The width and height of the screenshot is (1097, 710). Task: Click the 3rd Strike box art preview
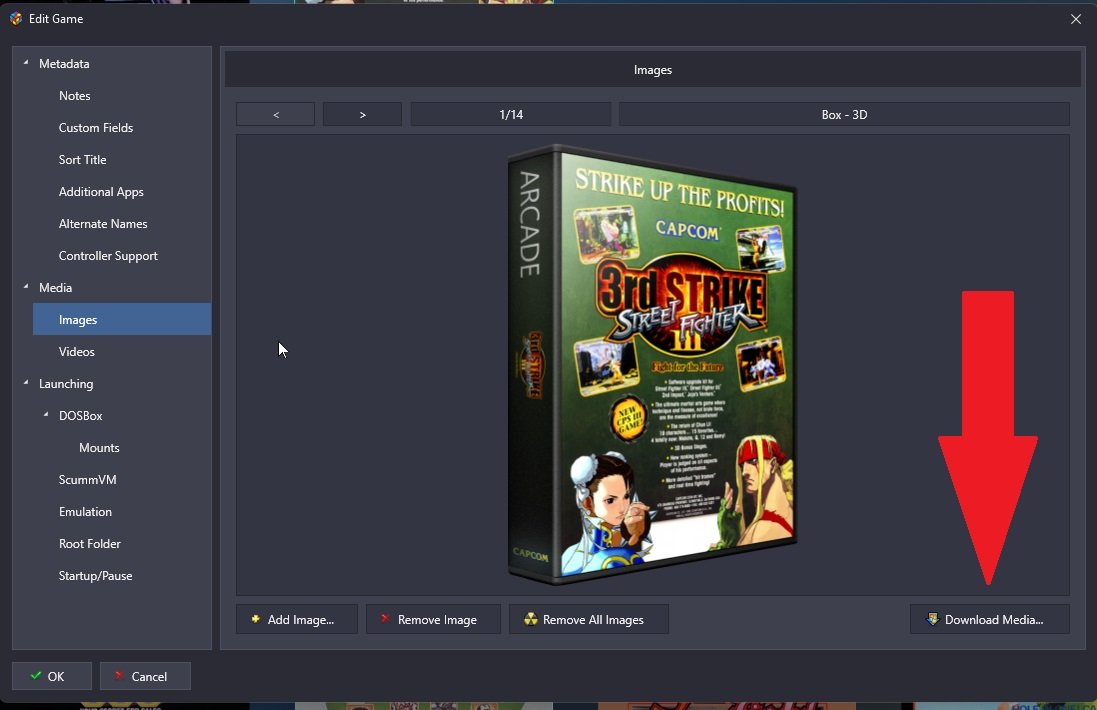pyautogui.click(x=652, y=364)
